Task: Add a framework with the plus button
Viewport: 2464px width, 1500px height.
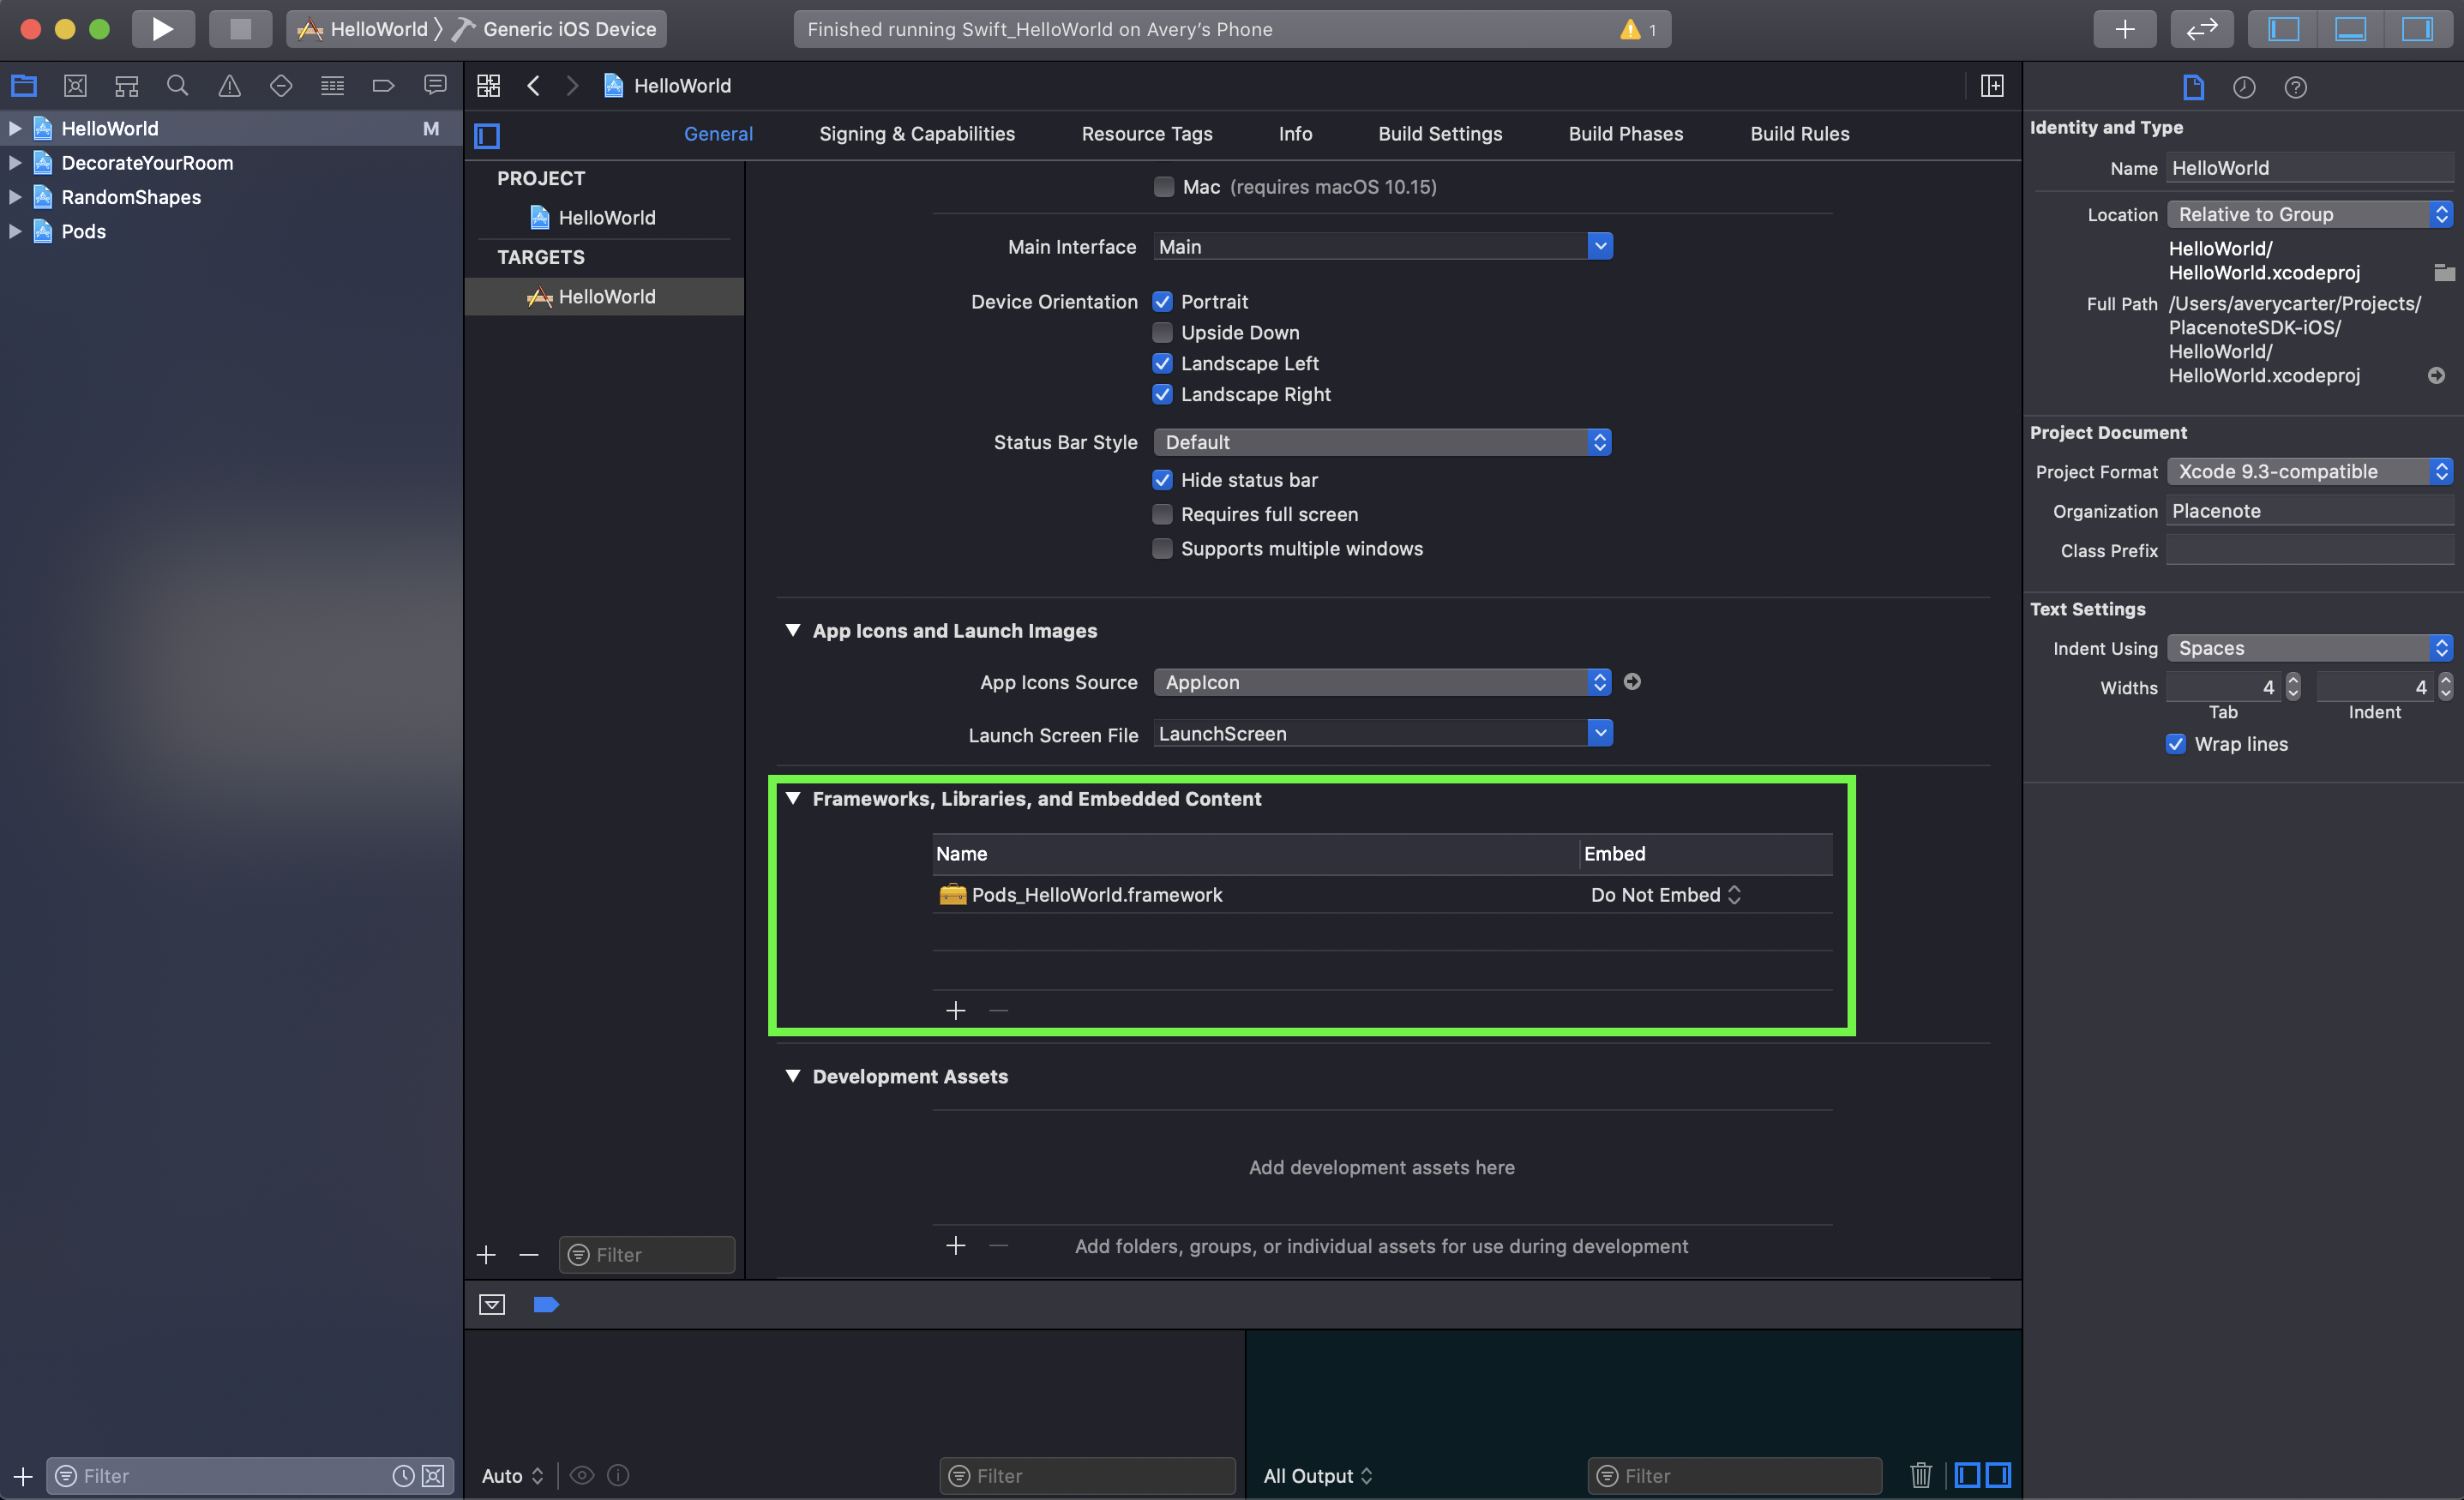Action: coord(956,1011)
